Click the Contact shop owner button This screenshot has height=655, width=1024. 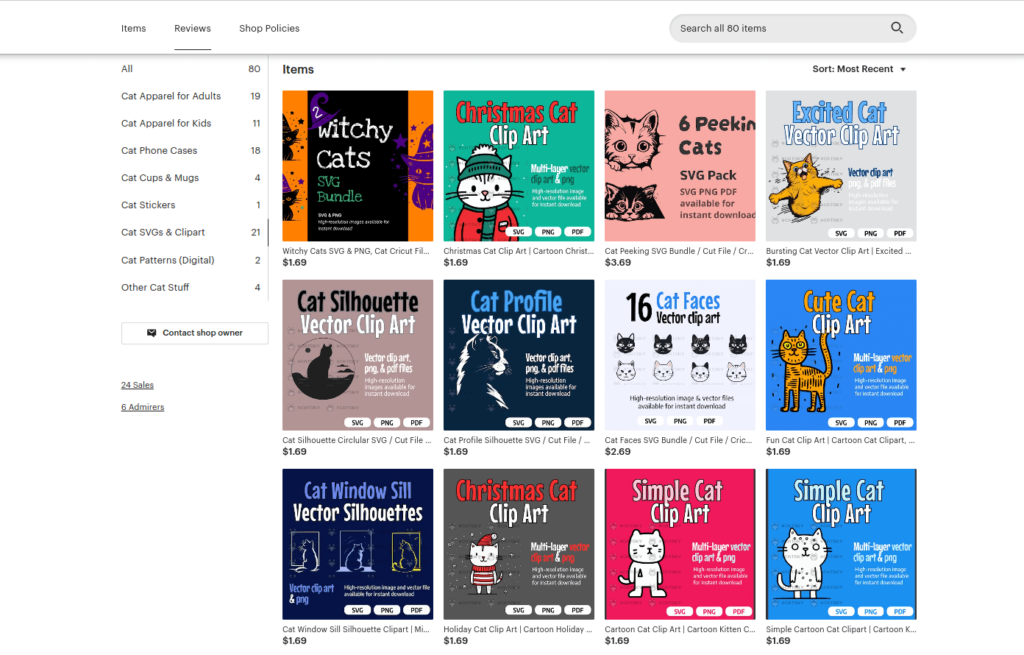(194, 333)
